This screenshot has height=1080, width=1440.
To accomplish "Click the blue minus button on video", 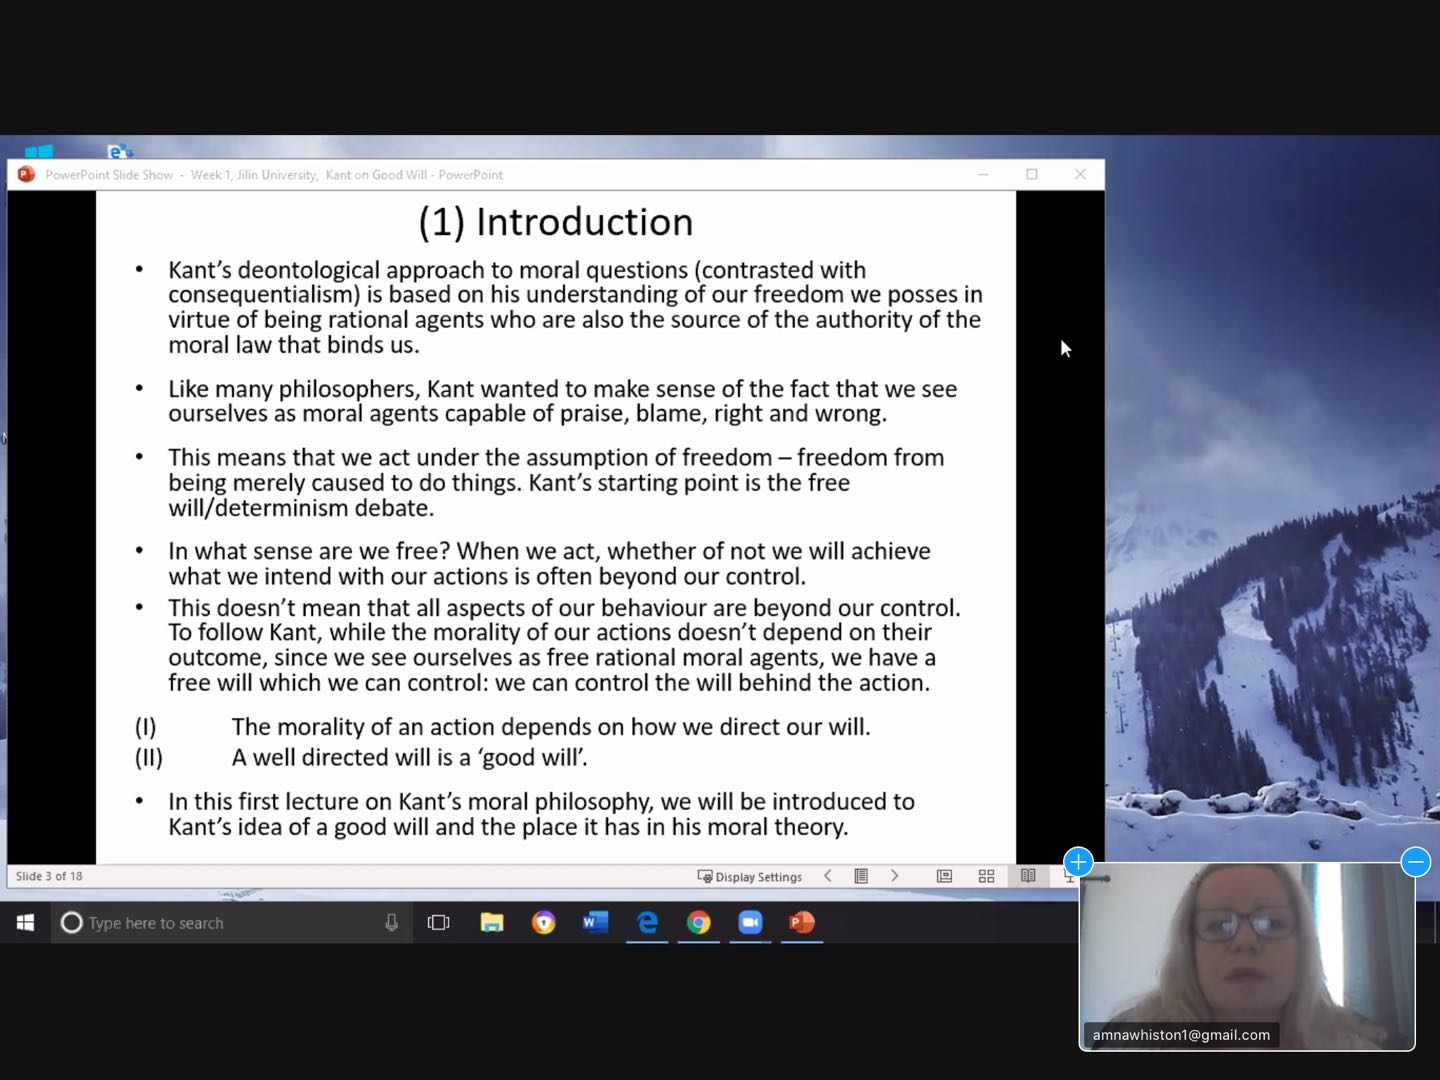I will [1415, 861].
